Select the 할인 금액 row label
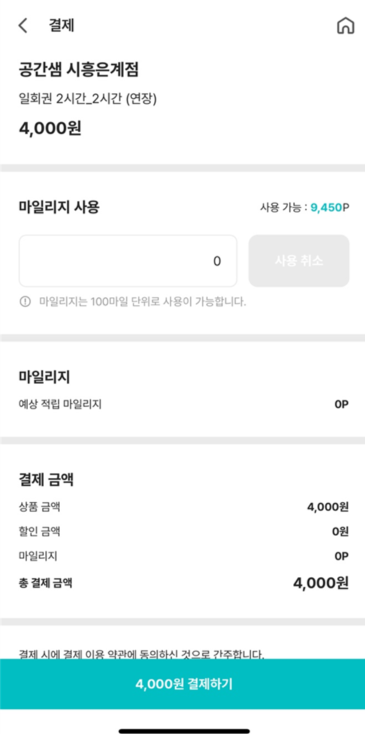The width and height of the screenshot is (365, 734). pos(39,532)
